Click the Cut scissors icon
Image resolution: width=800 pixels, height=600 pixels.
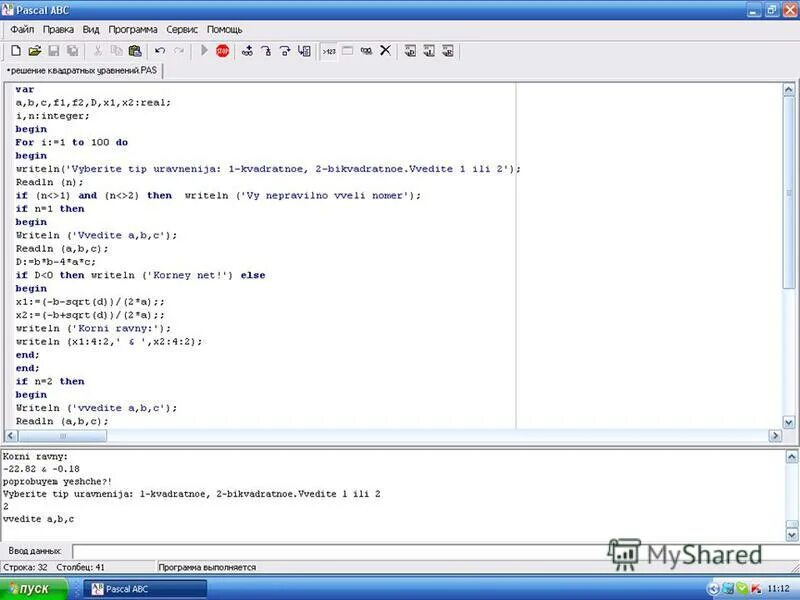[97, 51]
